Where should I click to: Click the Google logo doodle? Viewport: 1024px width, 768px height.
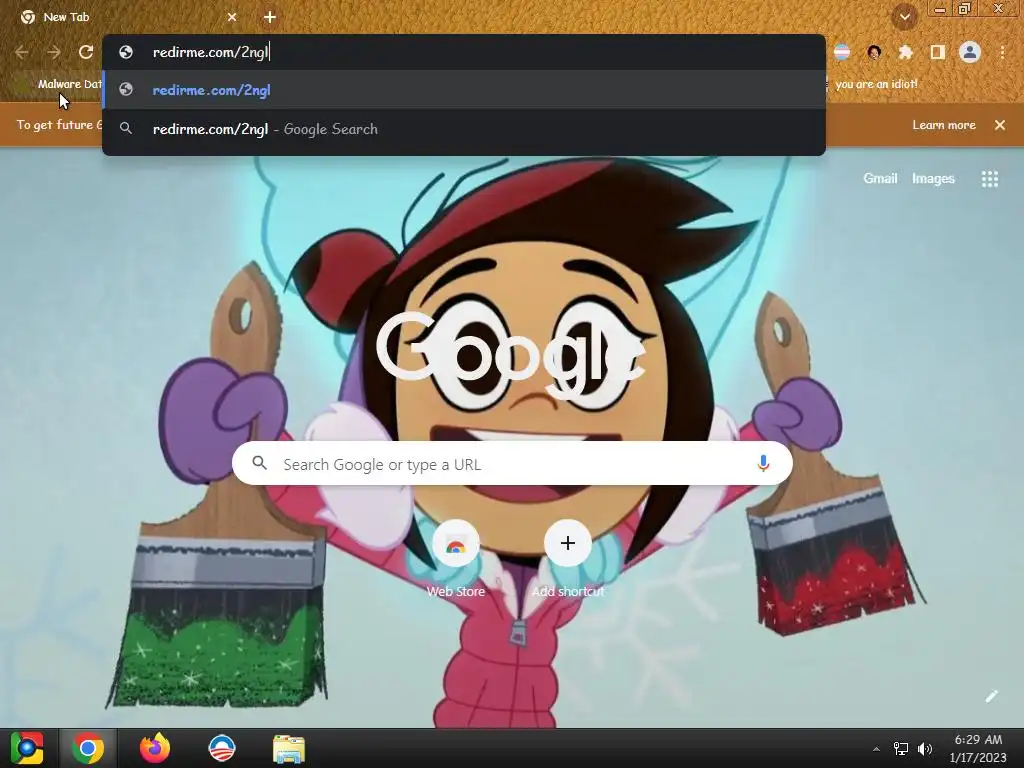point(511,356)
